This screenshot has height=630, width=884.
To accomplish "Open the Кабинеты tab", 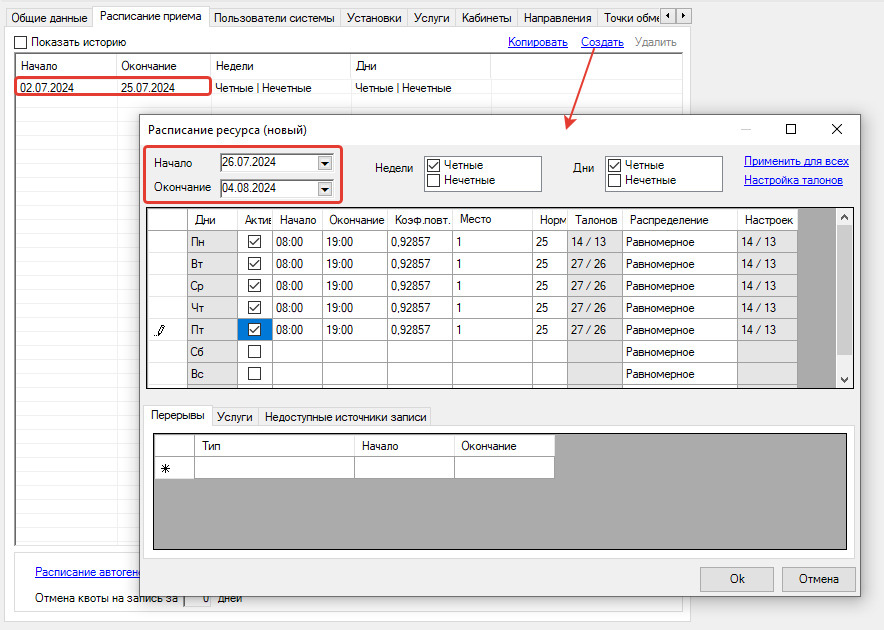I will (487, 18).
